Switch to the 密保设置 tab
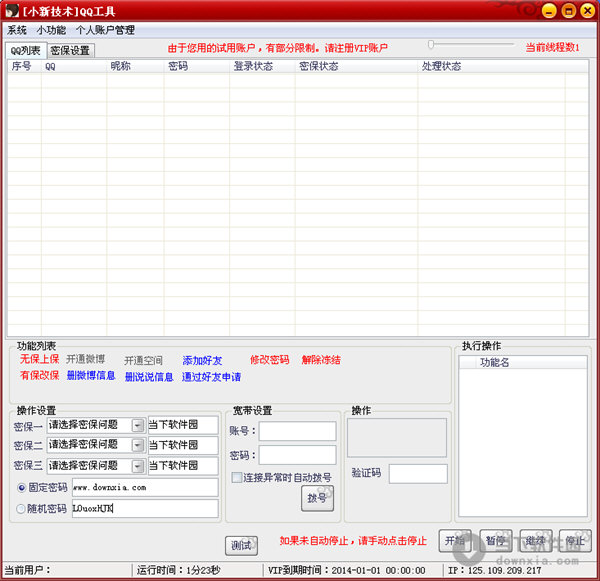Viewport: 600px width, 581px height. 70,51
